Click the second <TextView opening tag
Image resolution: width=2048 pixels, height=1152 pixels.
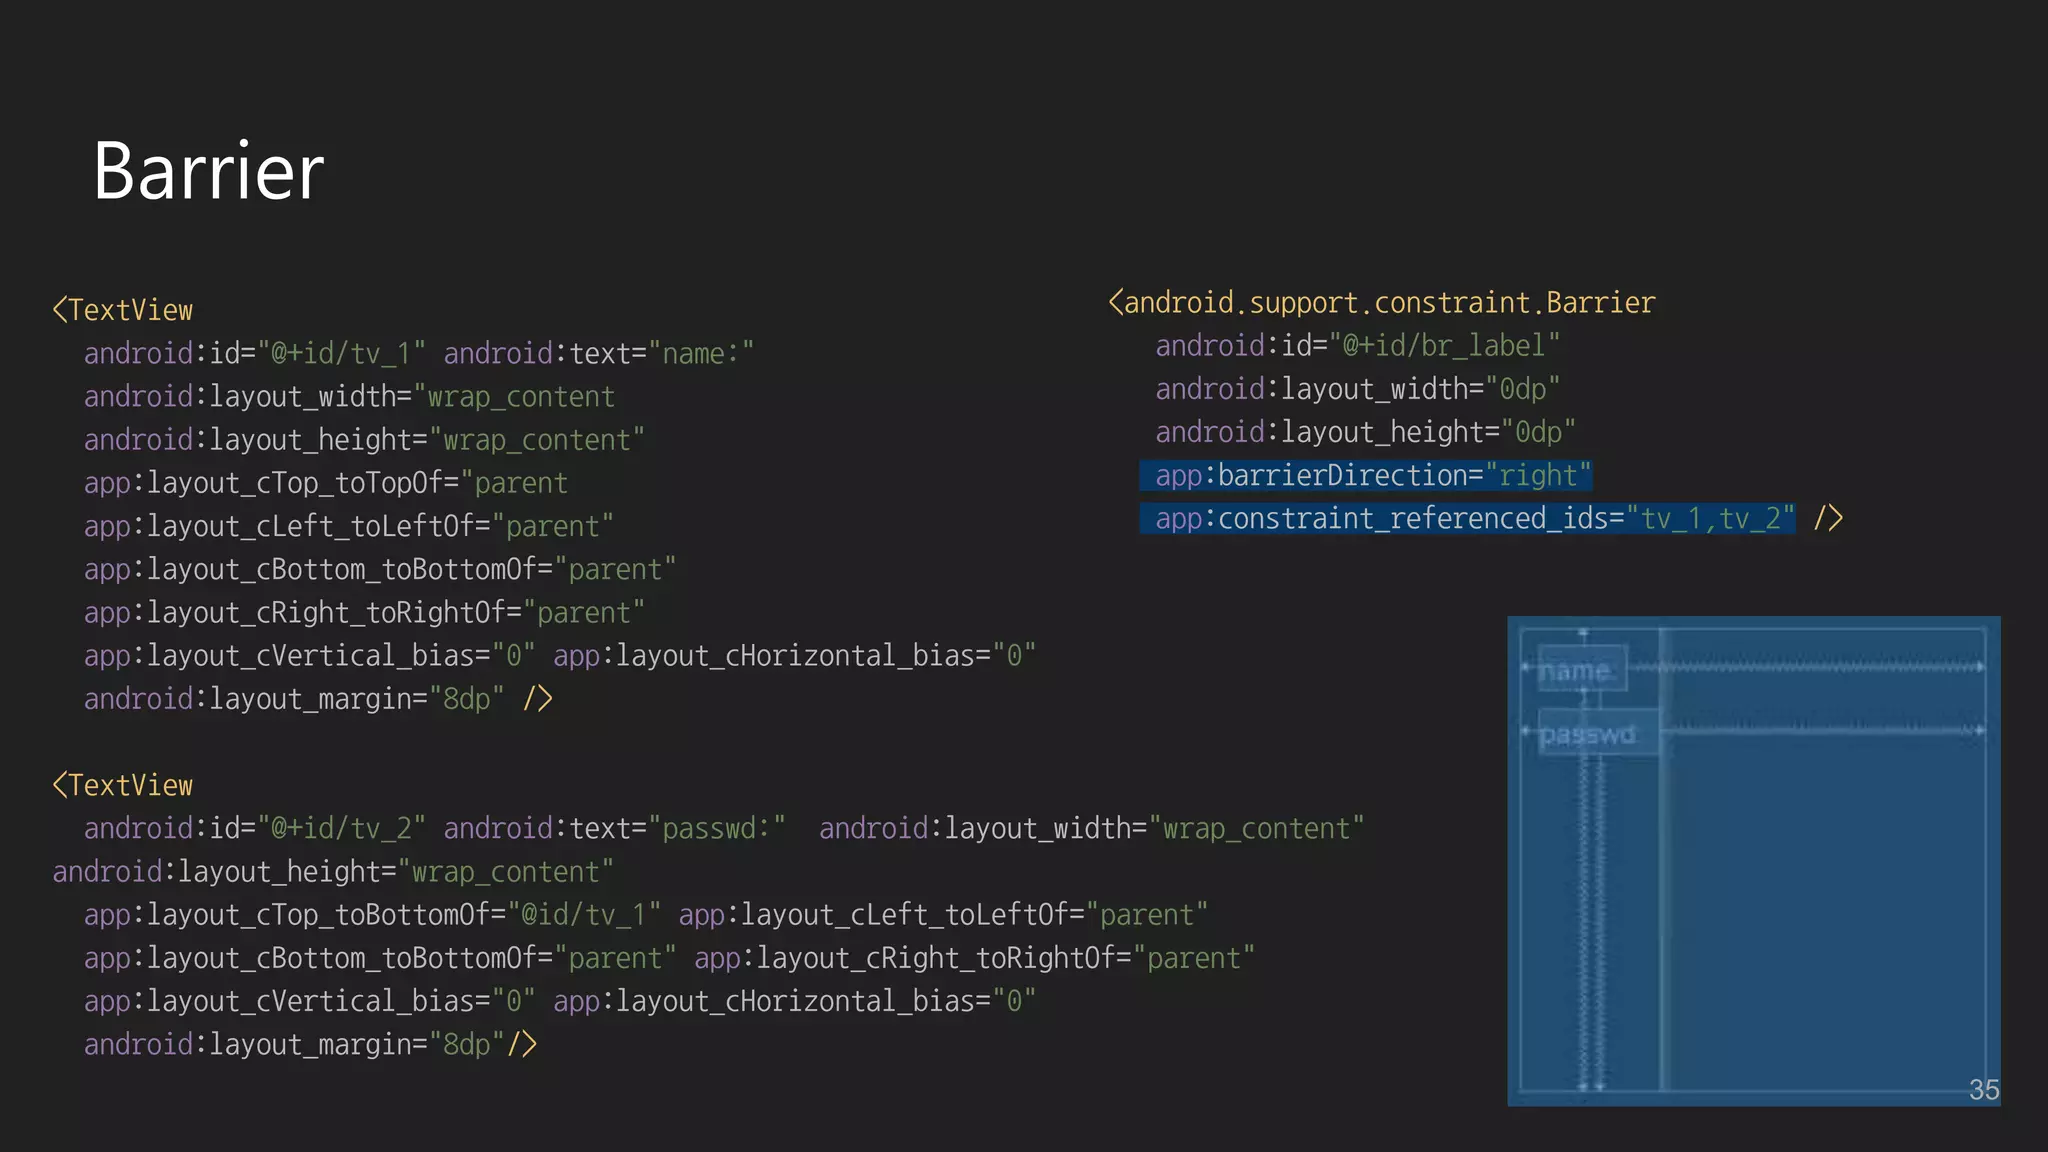click(x=123, y=785)
